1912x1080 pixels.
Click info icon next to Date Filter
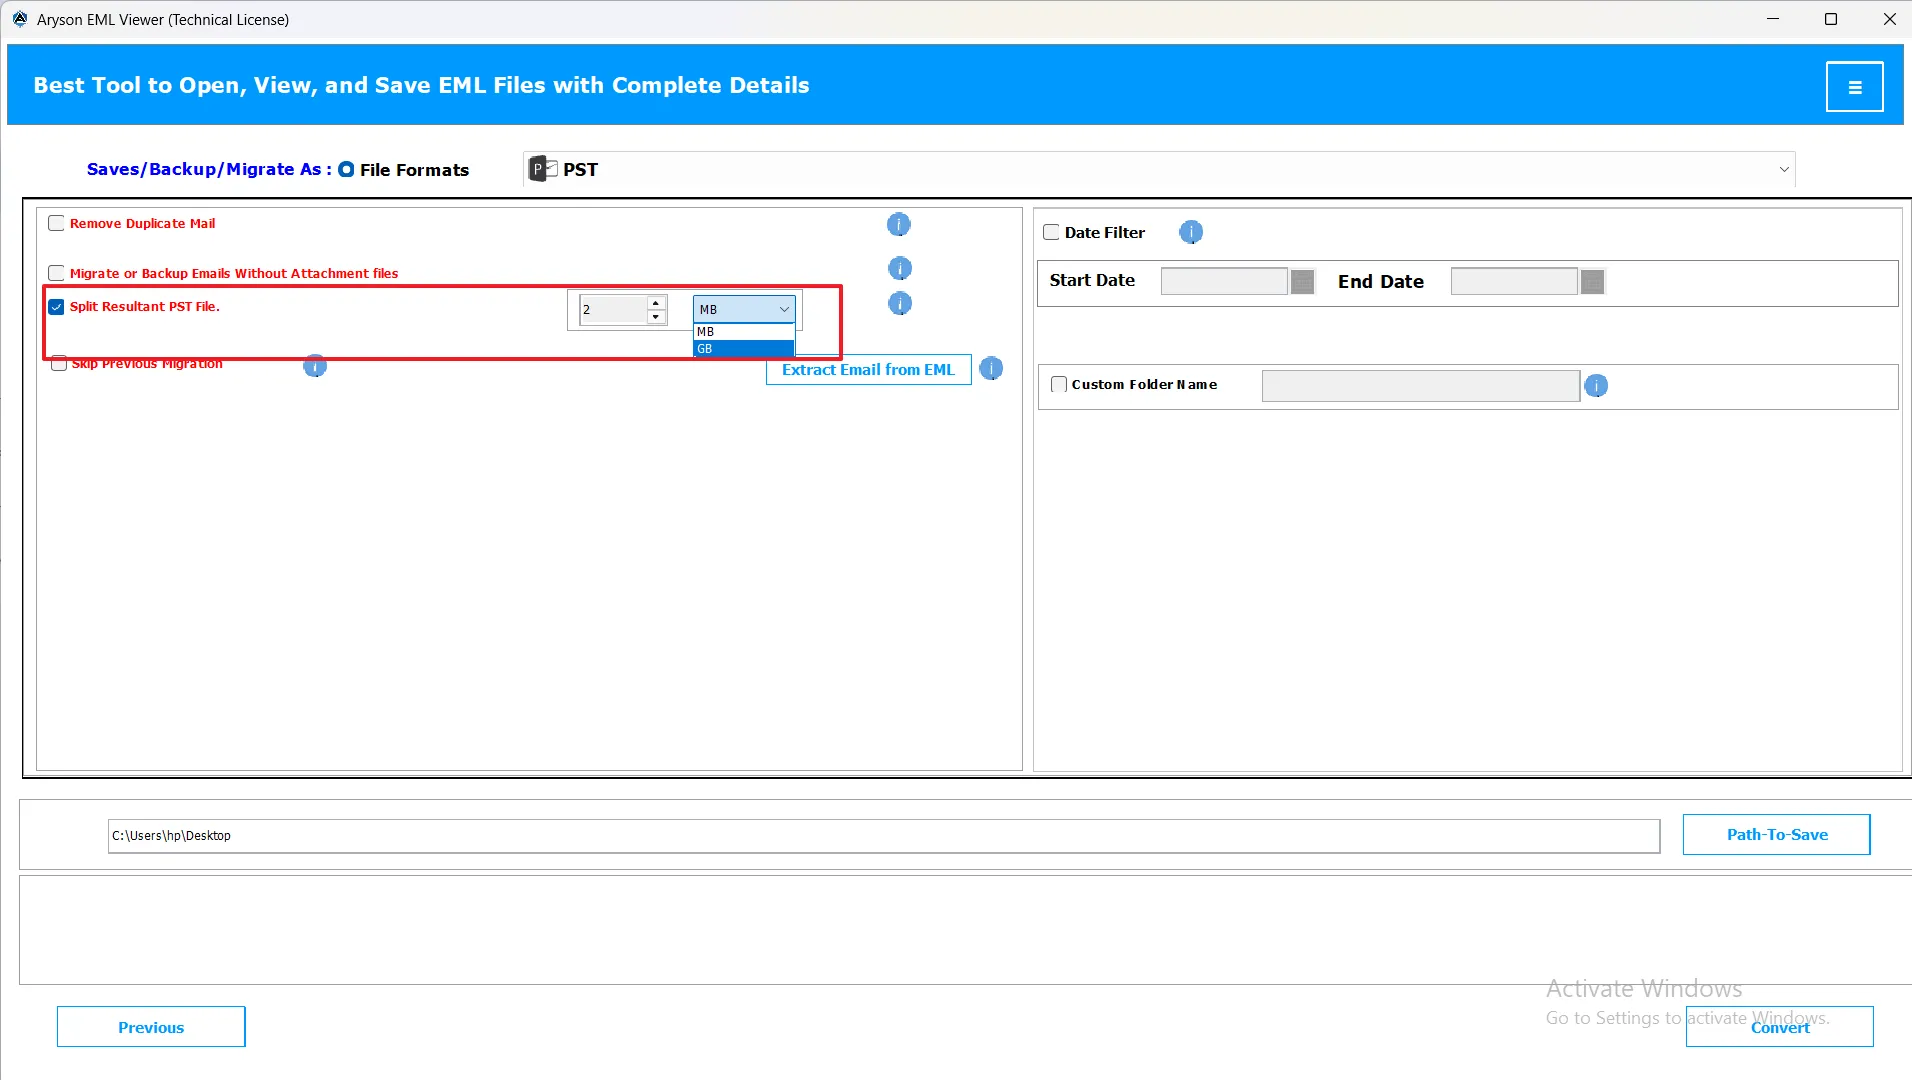pyautogui.click(x=1190, y=232)
